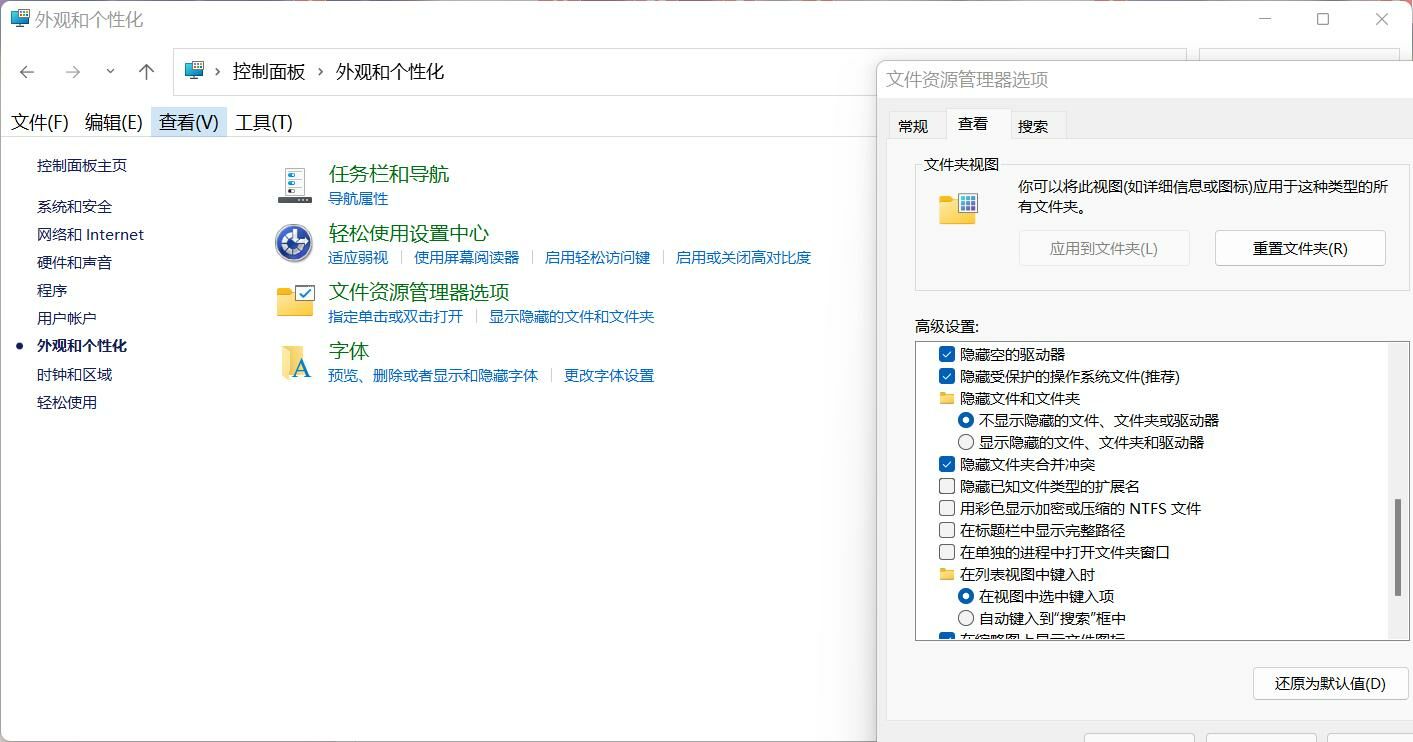Expand the breadcrumb chevron after 控制面板

321,72
